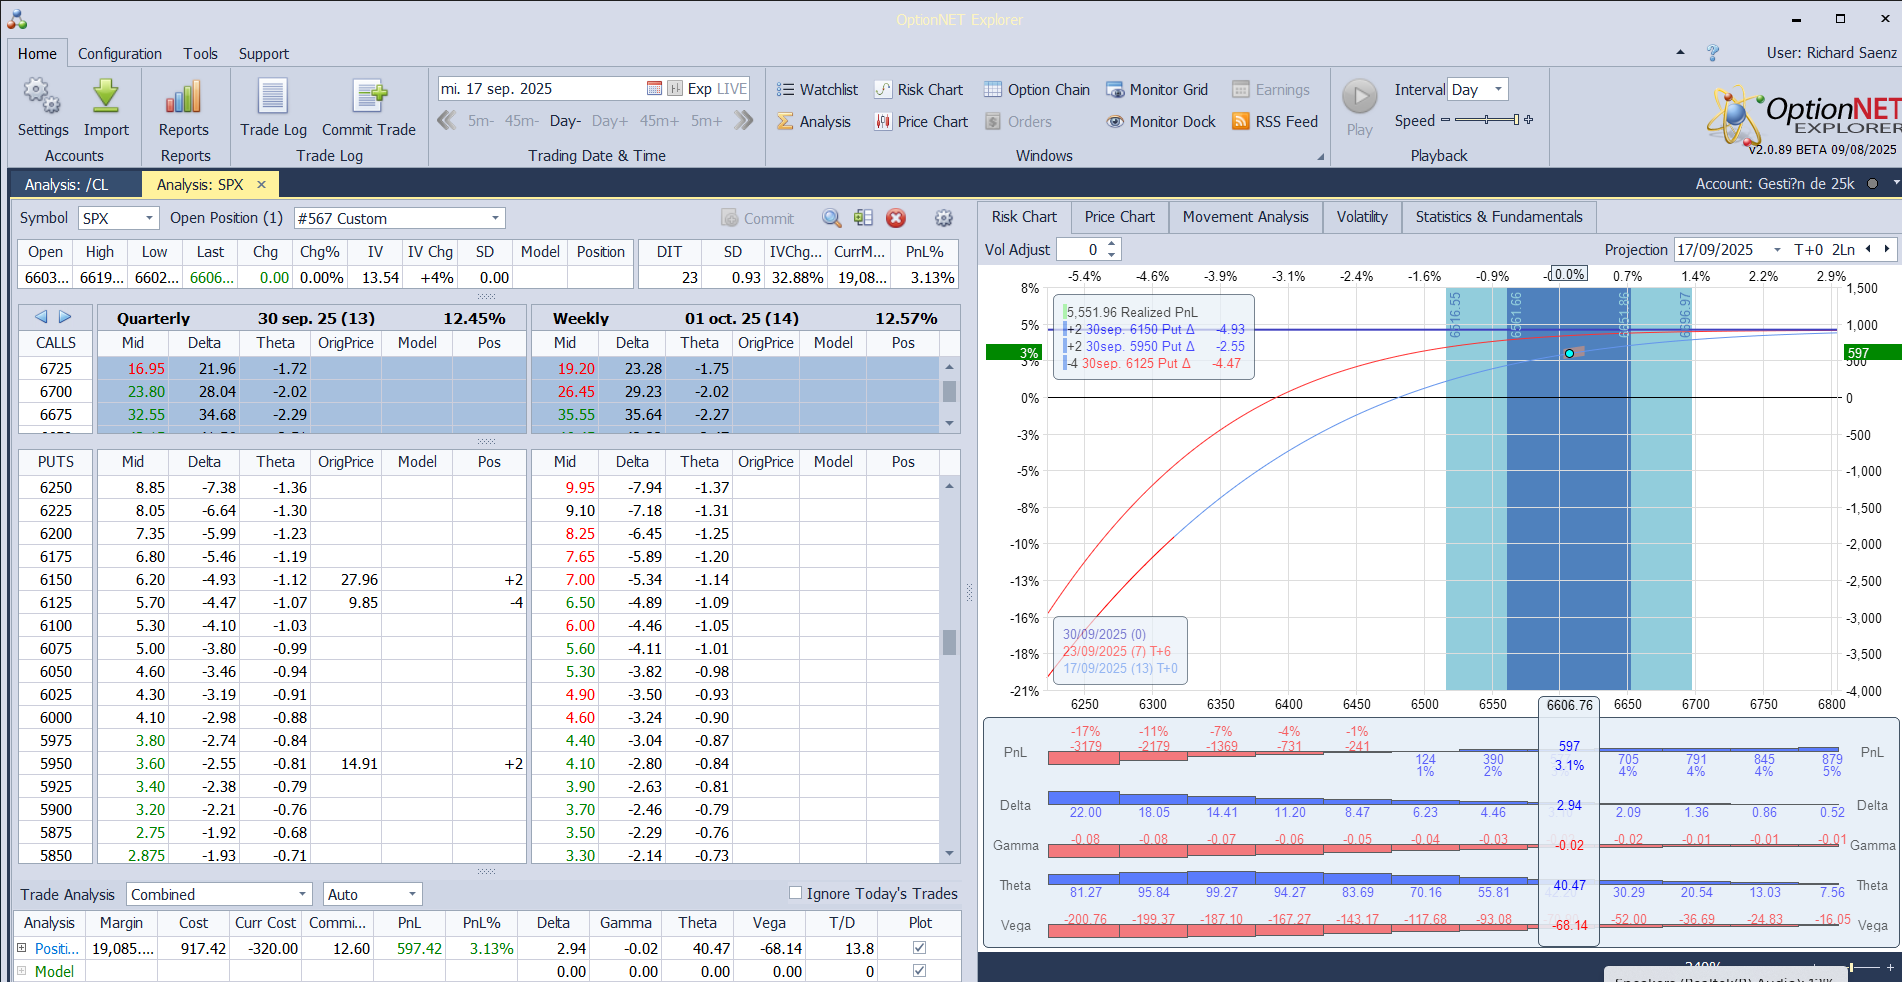Click the 2Ln projection lines button
Image resolution: width=1902 pixels, height=982 pixels.
(x=1843, y=250)
